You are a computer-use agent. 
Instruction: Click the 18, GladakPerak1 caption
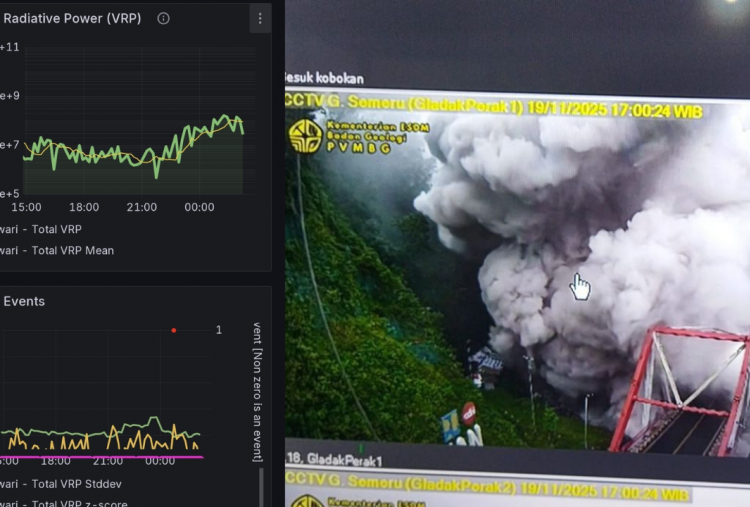pos(334,460)
